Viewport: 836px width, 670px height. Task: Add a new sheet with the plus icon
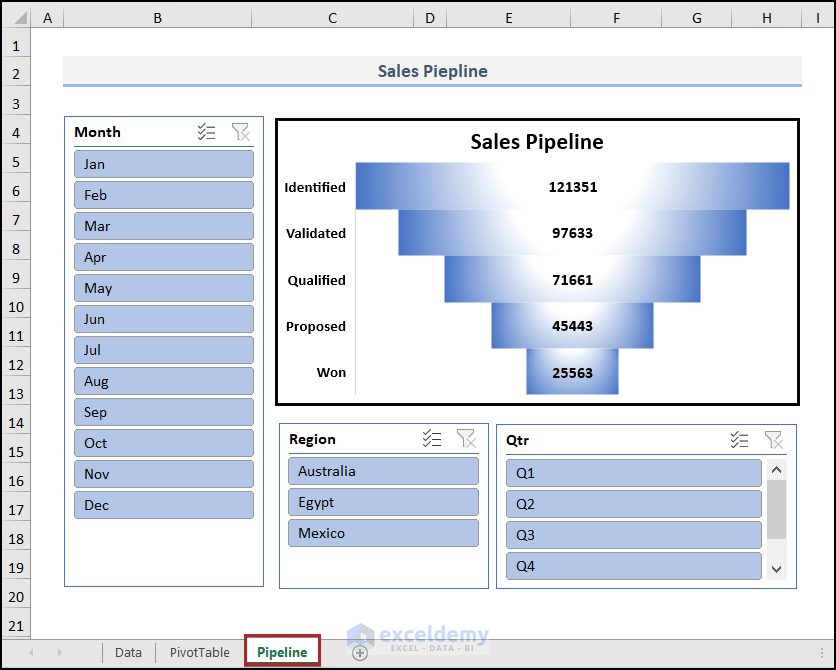click(x=360, y=652)
